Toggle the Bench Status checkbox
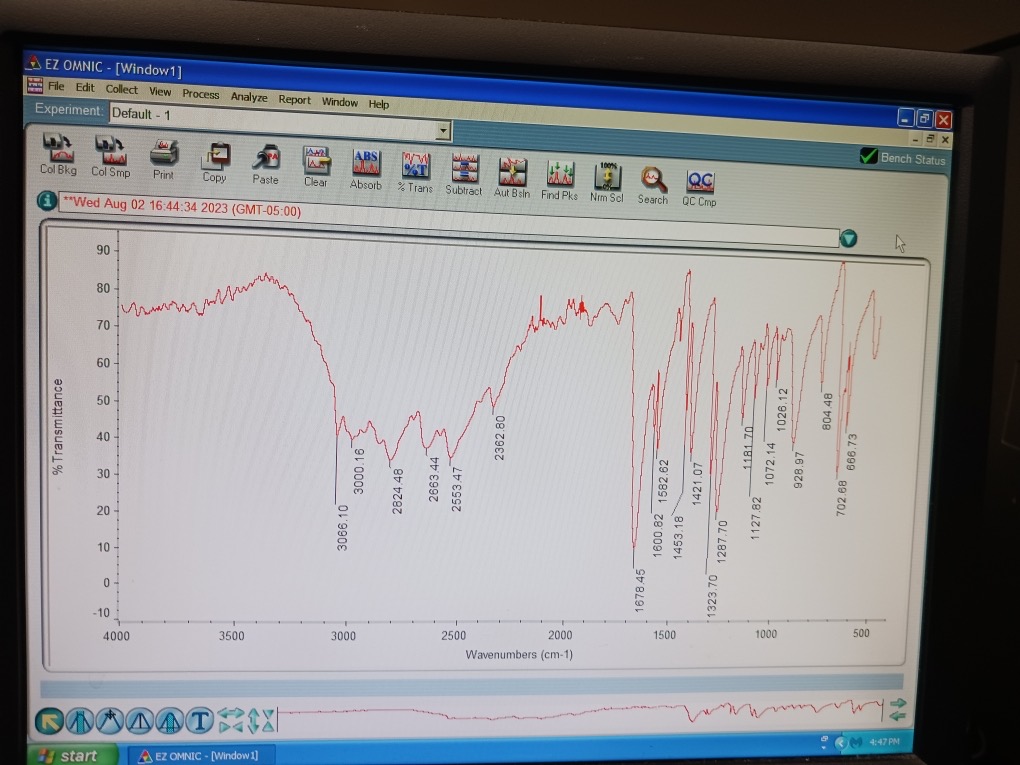 click(x=869, y=155)
